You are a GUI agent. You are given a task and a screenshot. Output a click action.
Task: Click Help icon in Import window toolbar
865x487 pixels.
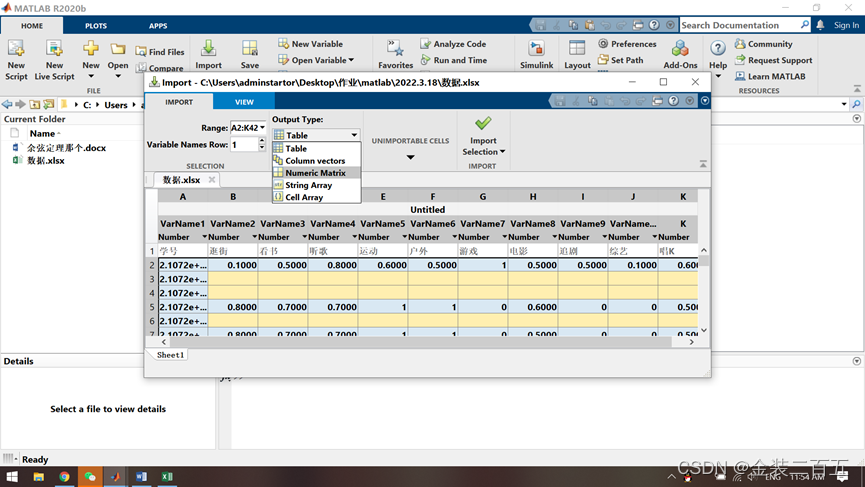(x=673, y=101)
